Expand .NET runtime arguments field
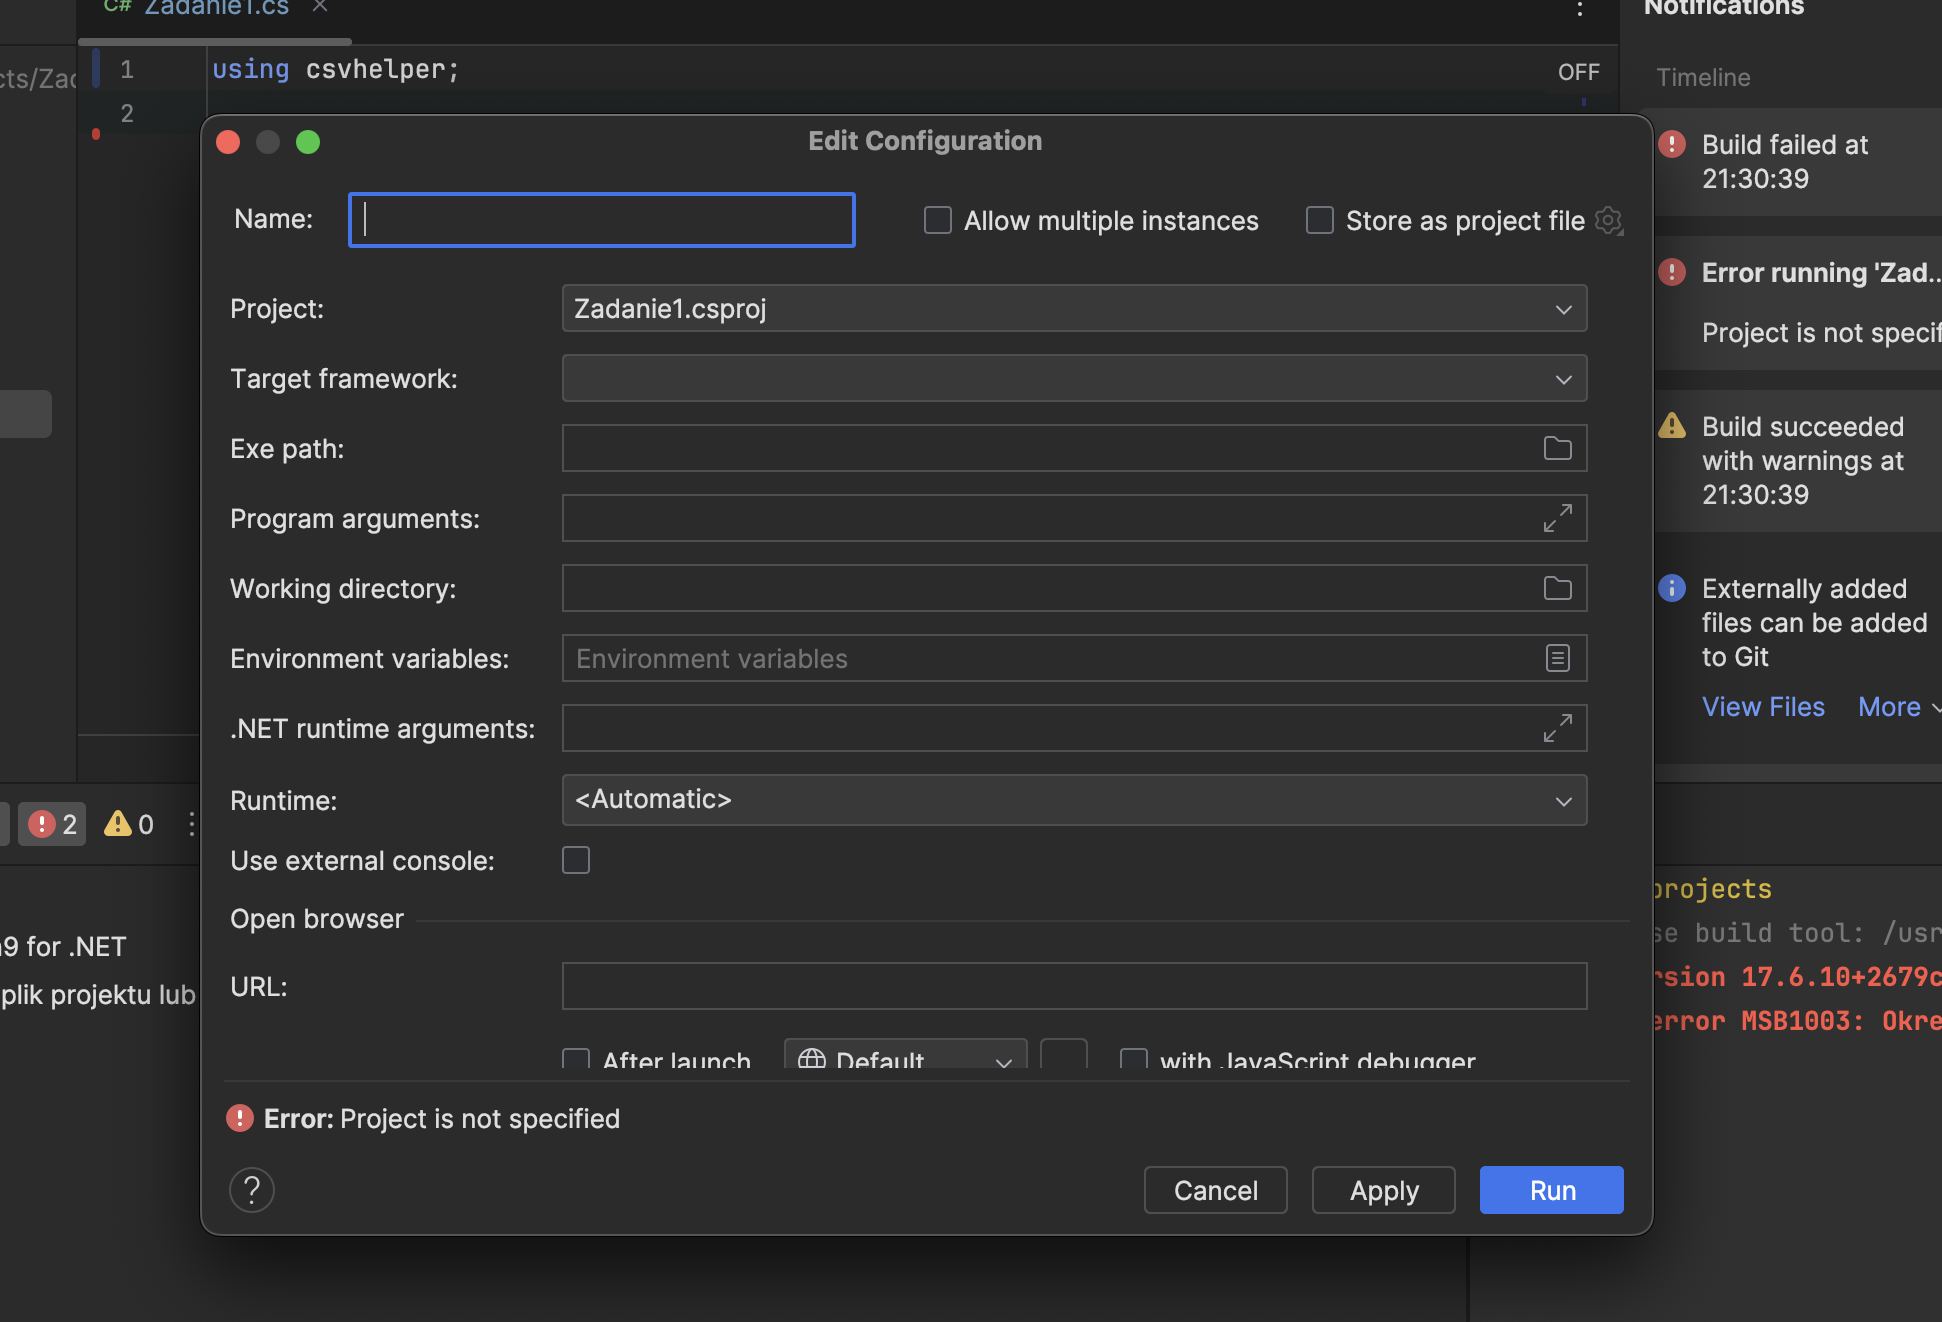This screenshot has width=1942, height=1322. tap(1557, 728)
